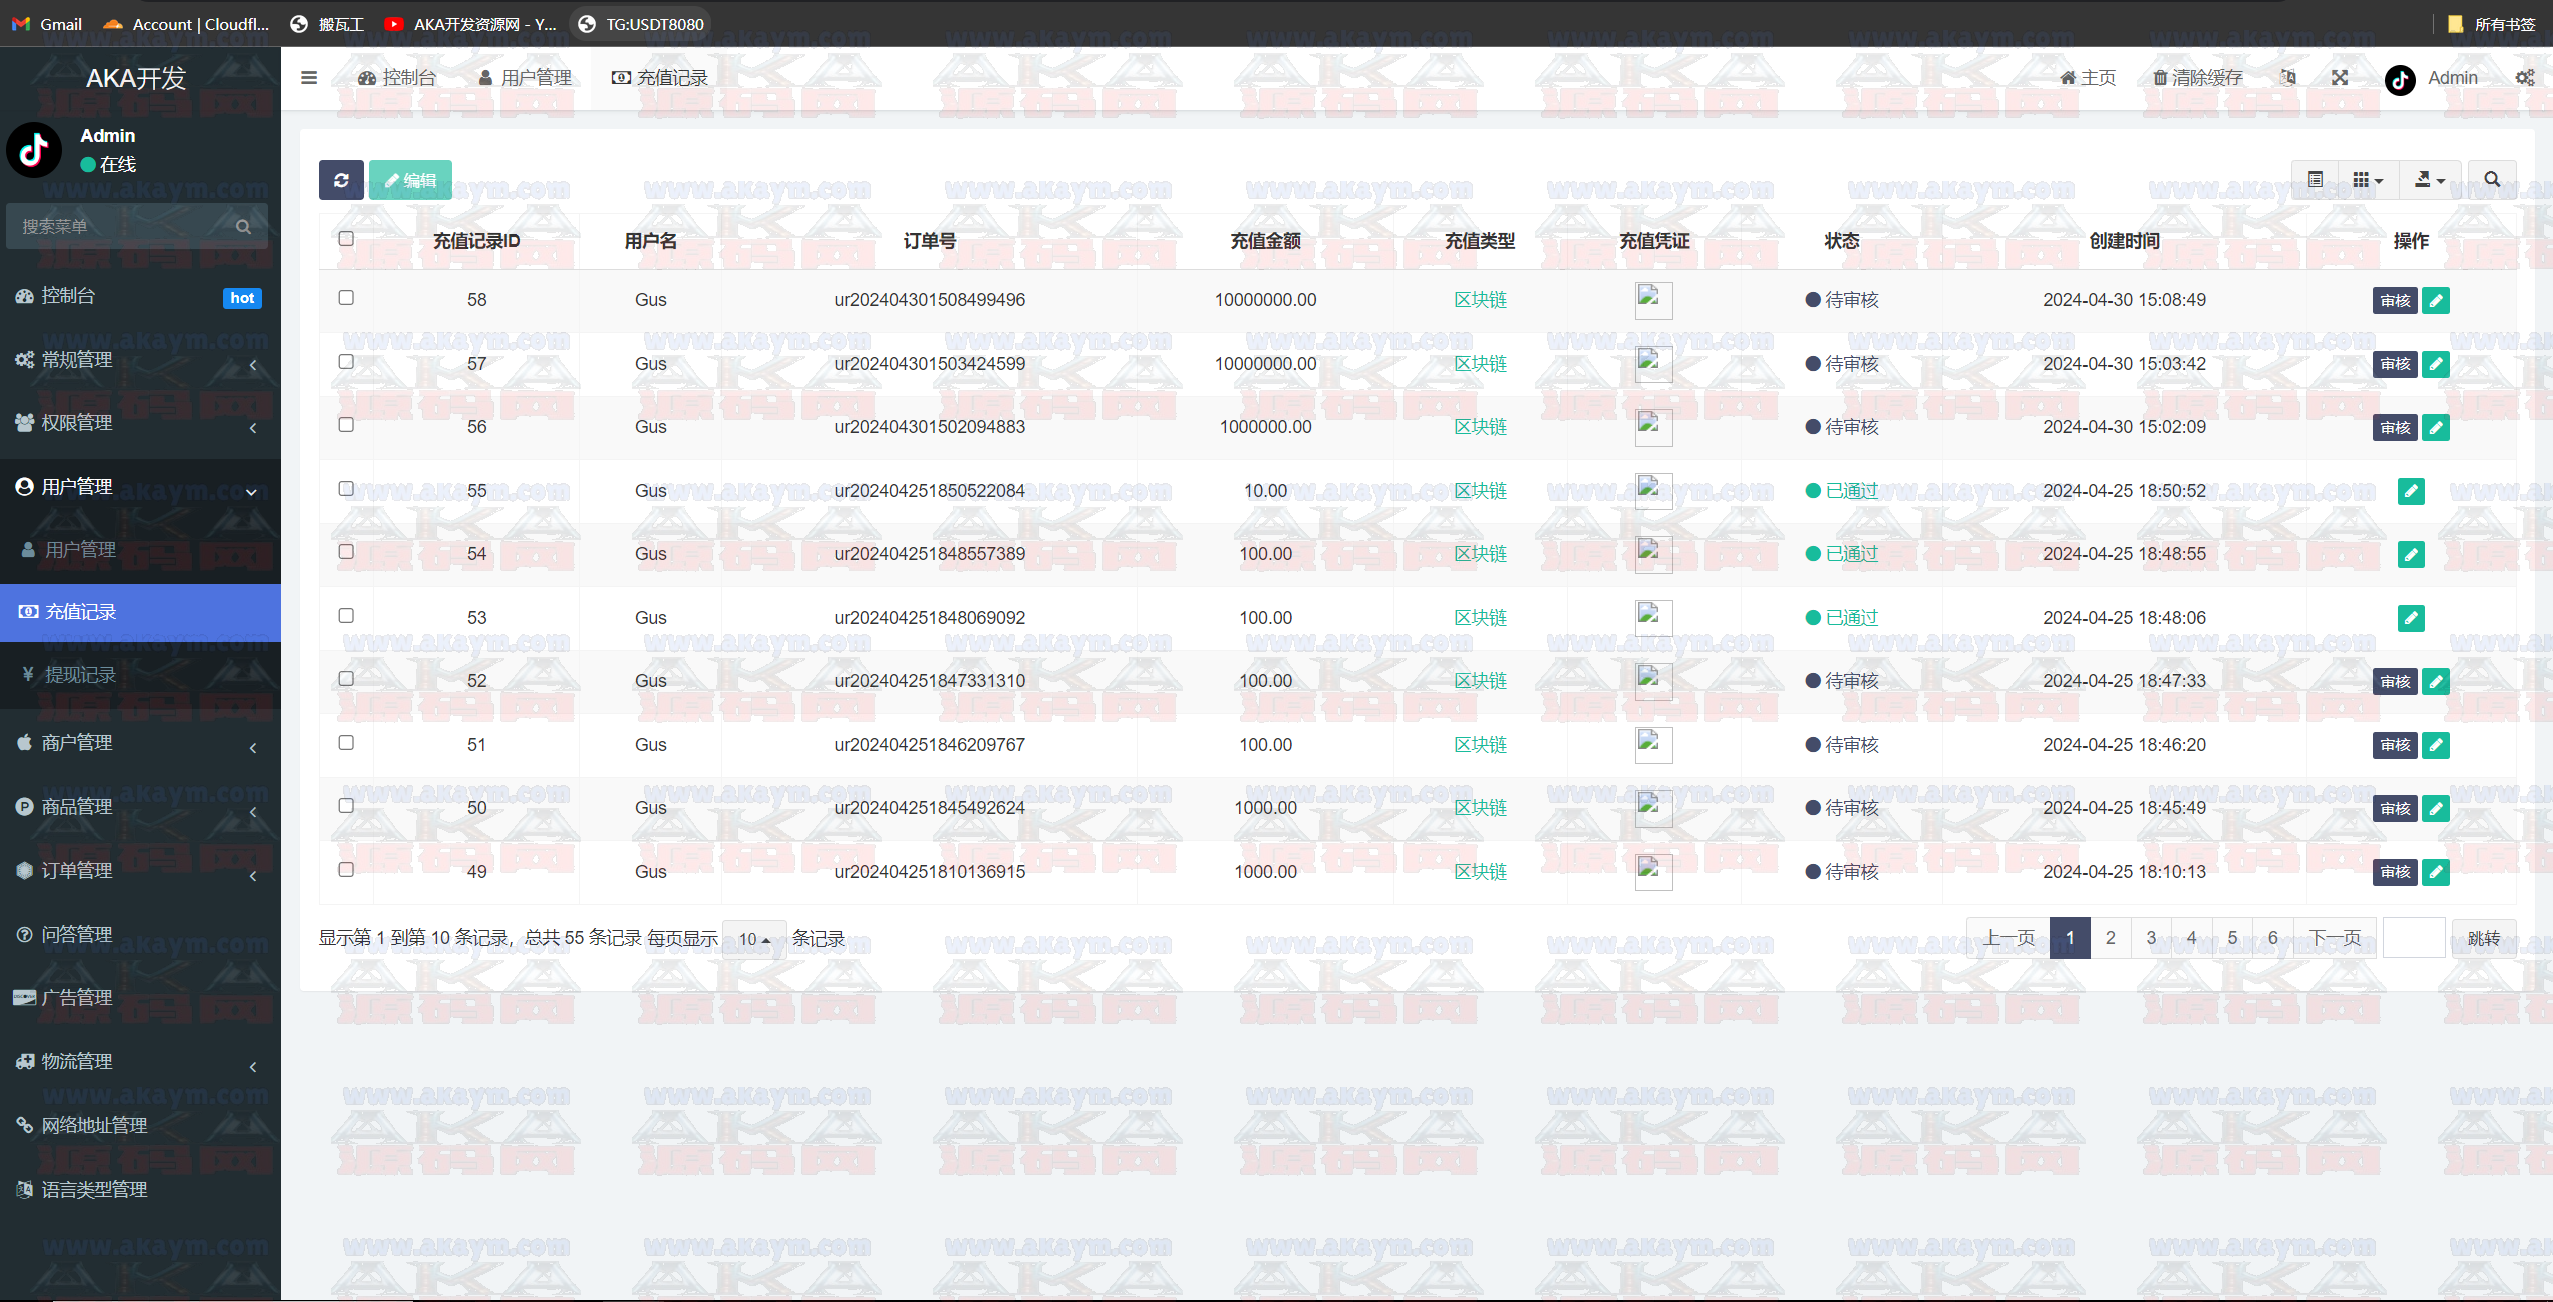Click the refresh table icon button
The height and width of the screenshot is (1302, 2553).
click(x=341, y=180)
